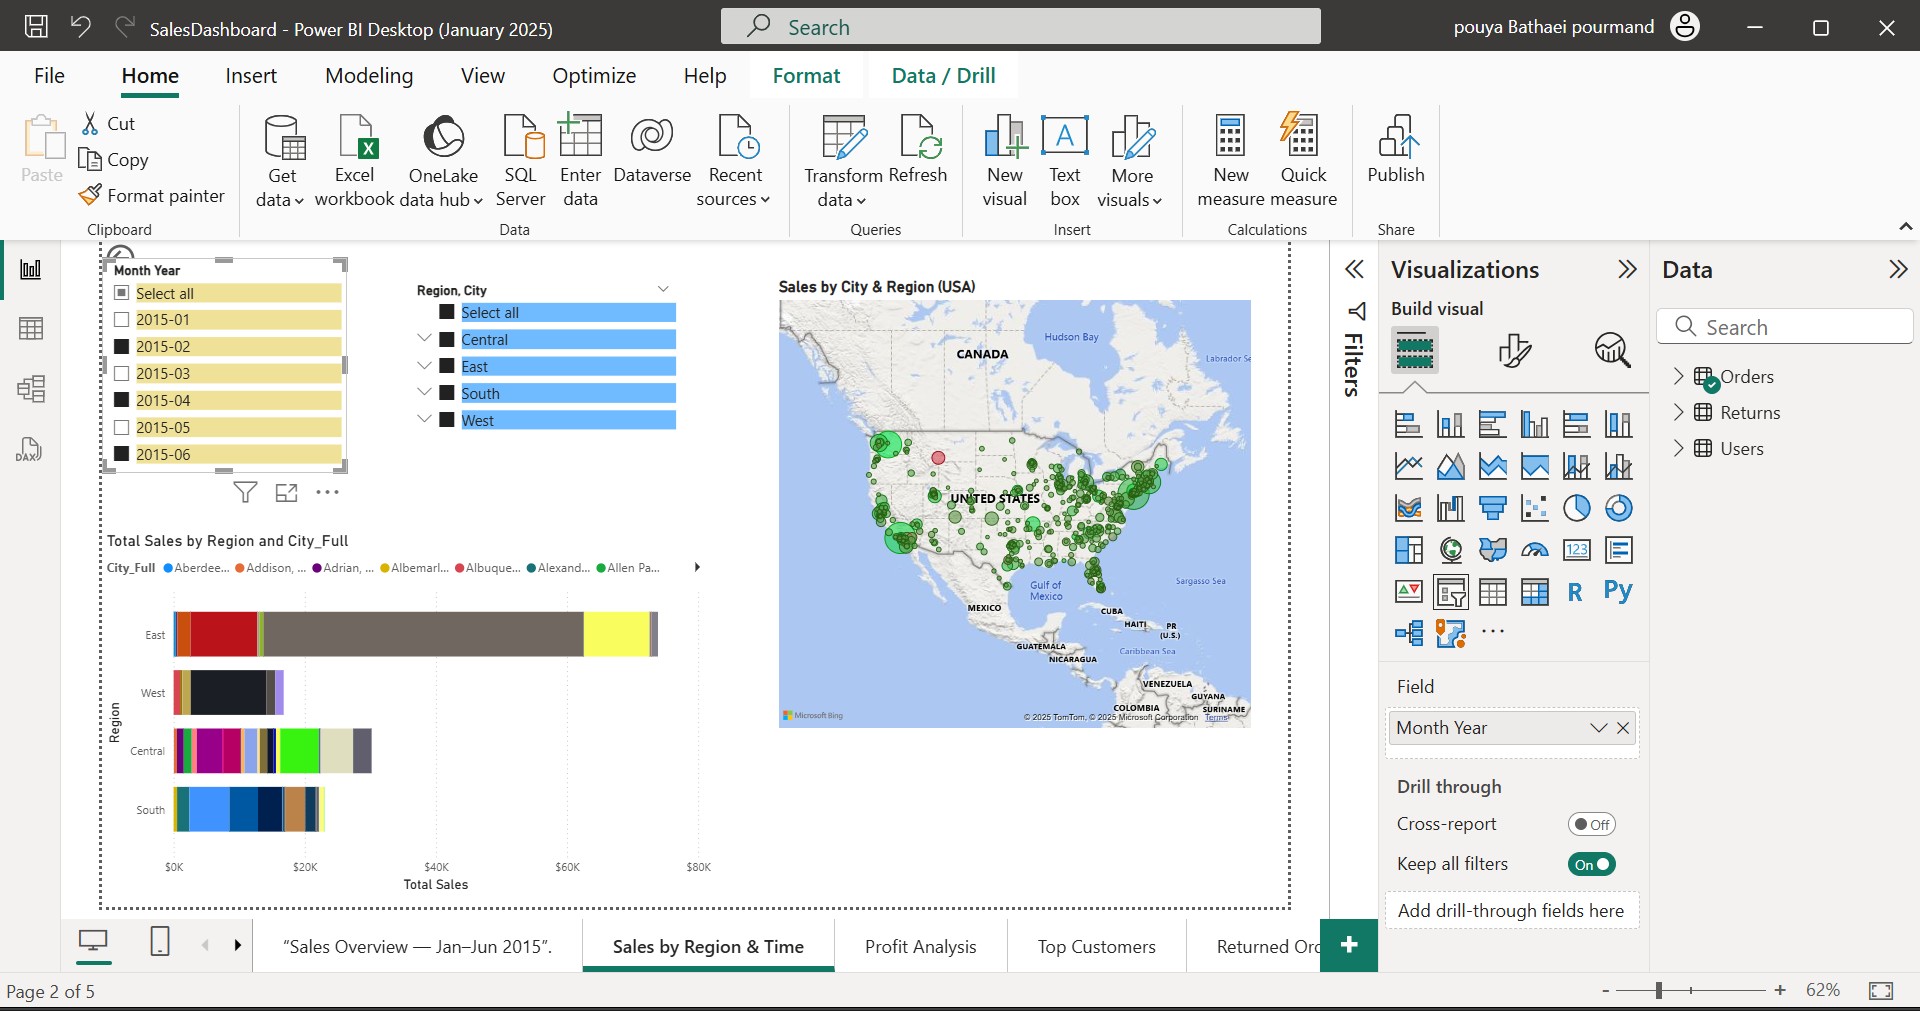Click the slicer filter funnel icon
Image resolution: width=1920 pixels, height=1011 pixels.
245,492
